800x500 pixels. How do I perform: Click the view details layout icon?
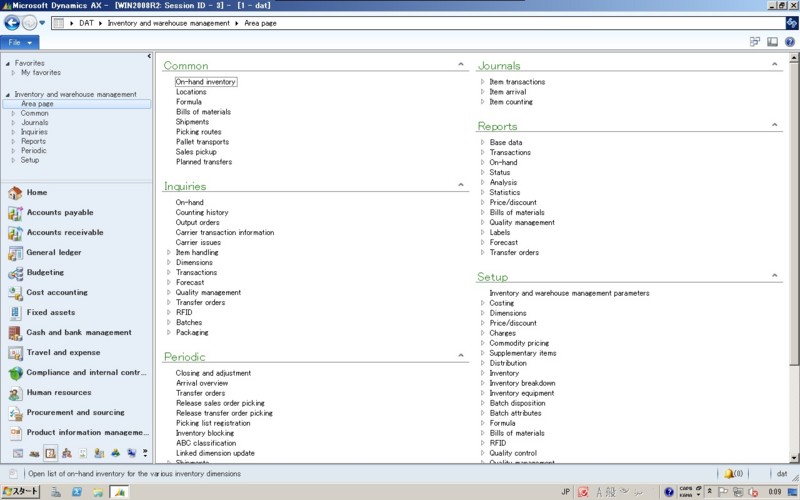tap(755, 42)
